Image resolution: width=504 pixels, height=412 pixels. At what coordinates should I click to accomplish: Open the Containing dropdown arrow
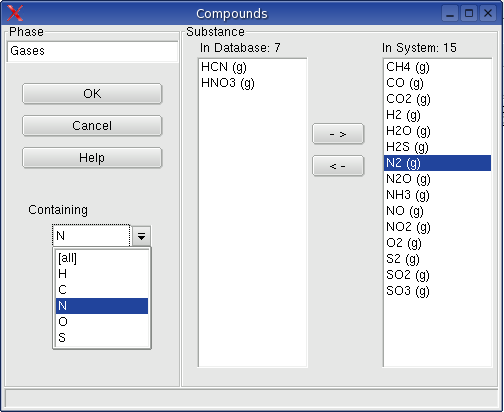[141, 236]
